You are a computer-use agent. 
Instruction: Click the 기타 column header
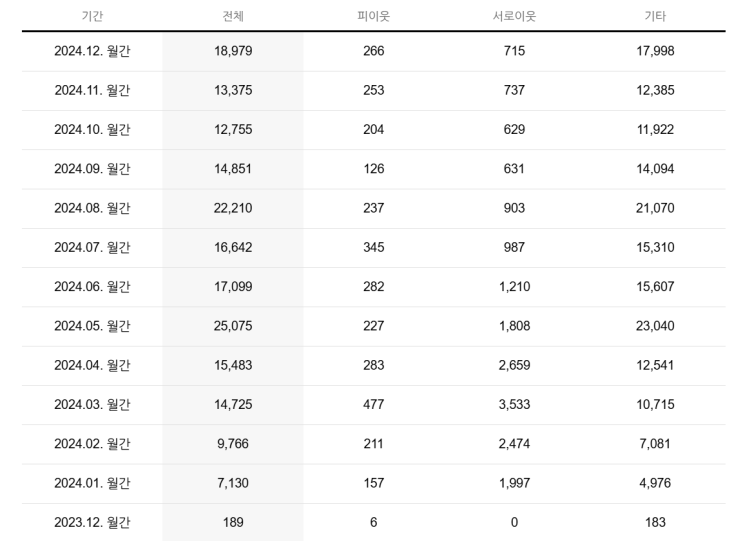point(655,16)
